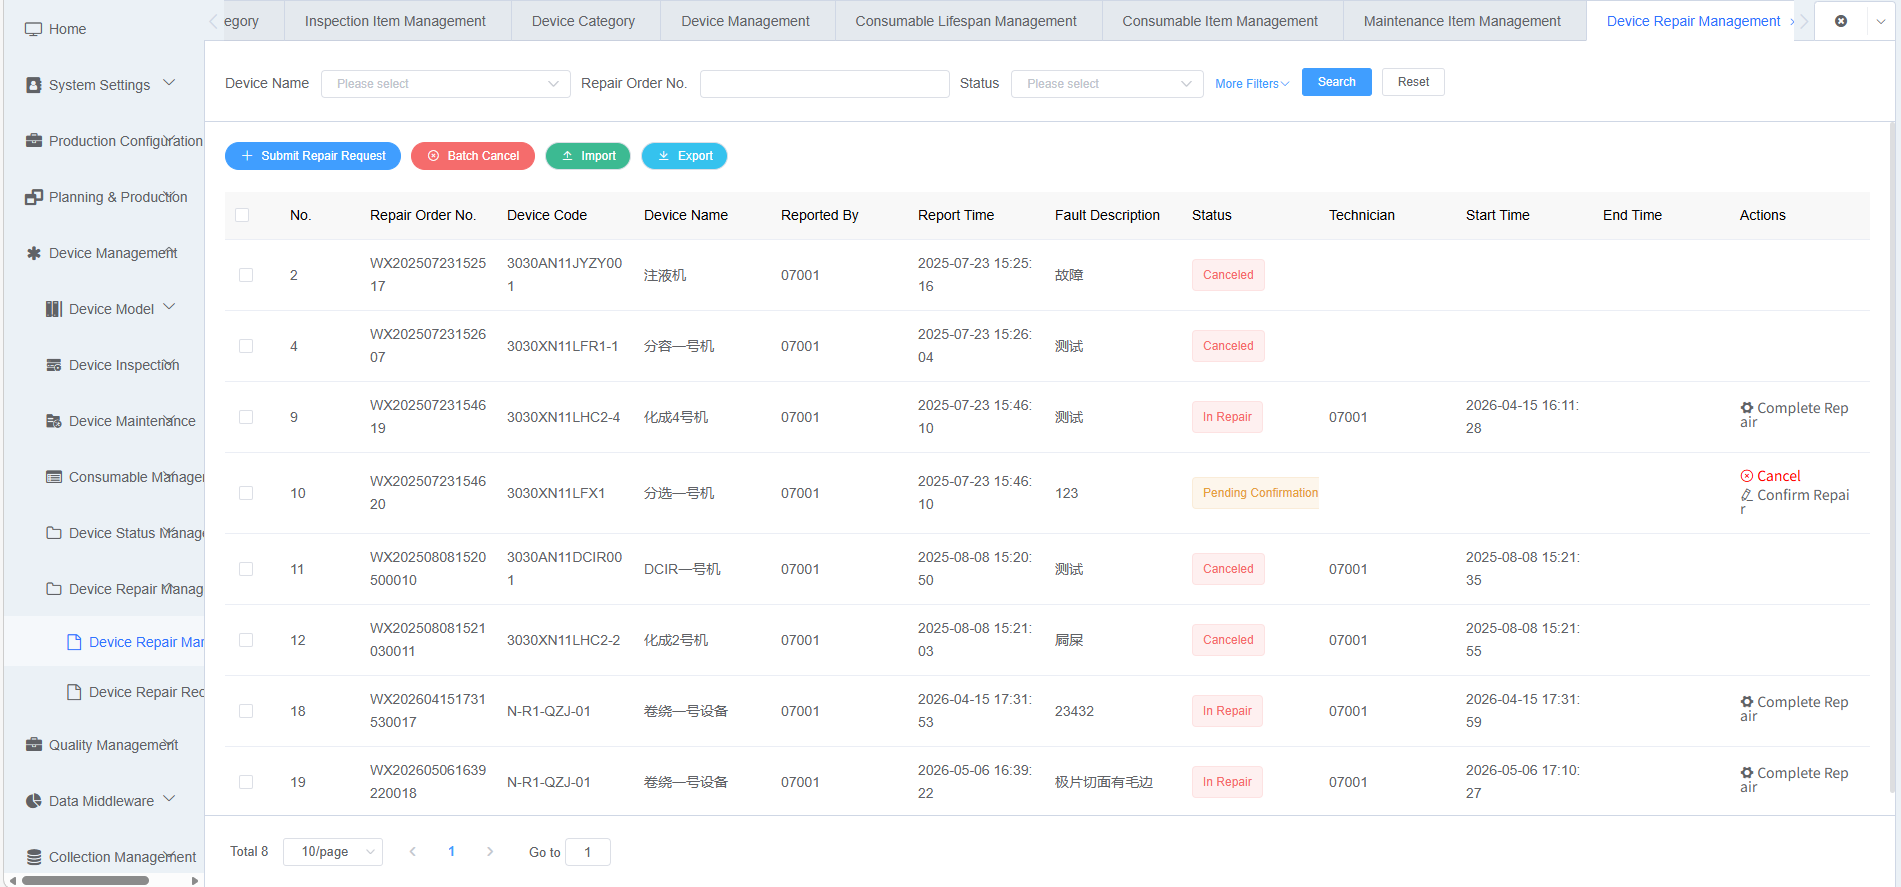The height and width of the screenshot is (887, 1901).
Task: Click the Pending Confirmation status tag
Action: (x=1256, y=493)
